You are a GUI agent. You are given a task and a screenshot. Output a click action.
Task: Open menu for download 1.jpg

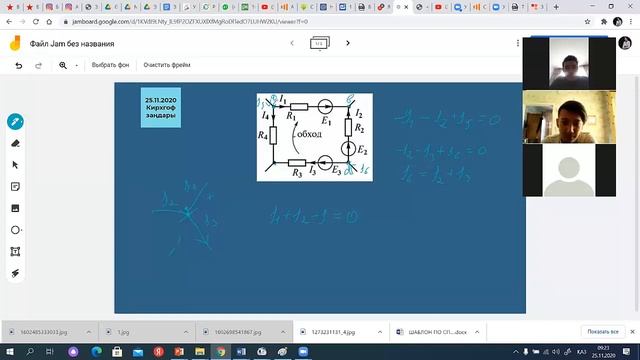click(x=186, y=332)
